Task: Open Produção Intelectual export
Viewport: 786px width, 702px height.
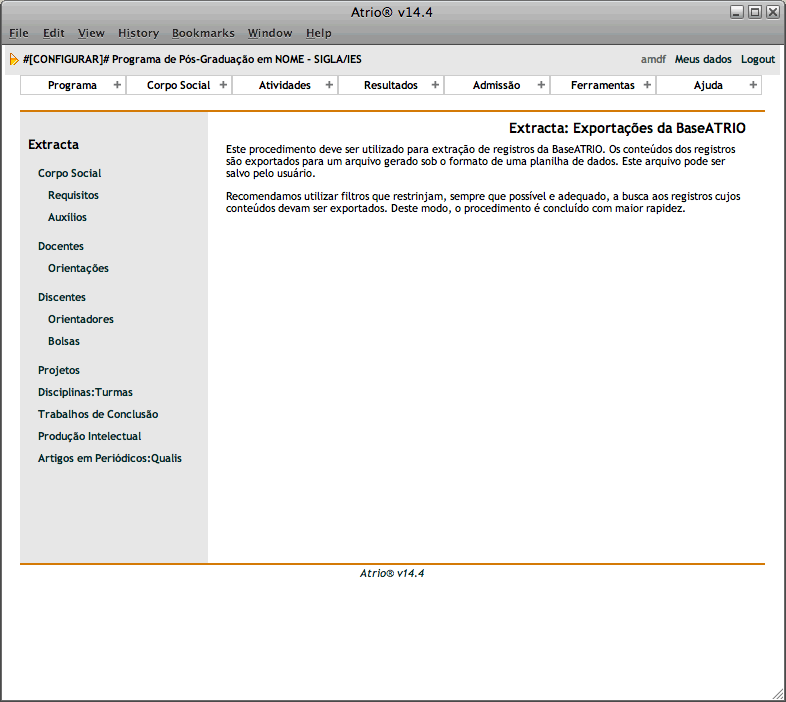Action: point(89,436)
